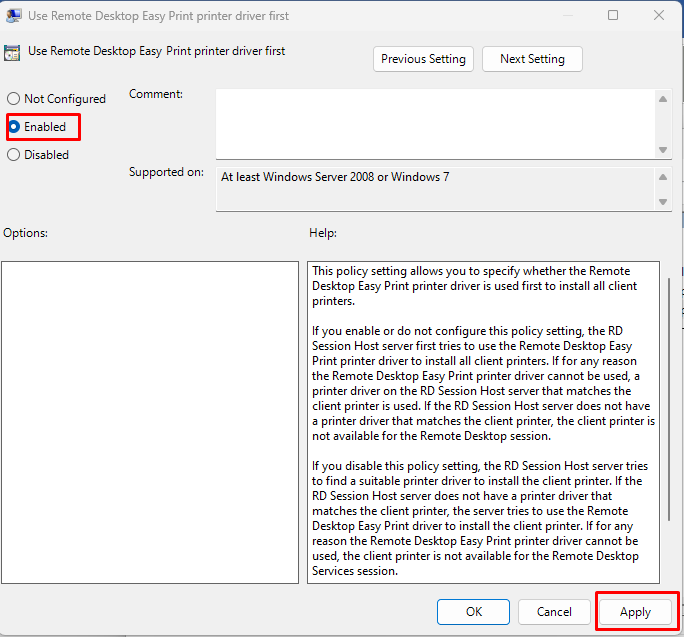Screen dimensions: 684x637
Task: Go to Next Setting
Action: pyautogui.click(x=532, y=59)
